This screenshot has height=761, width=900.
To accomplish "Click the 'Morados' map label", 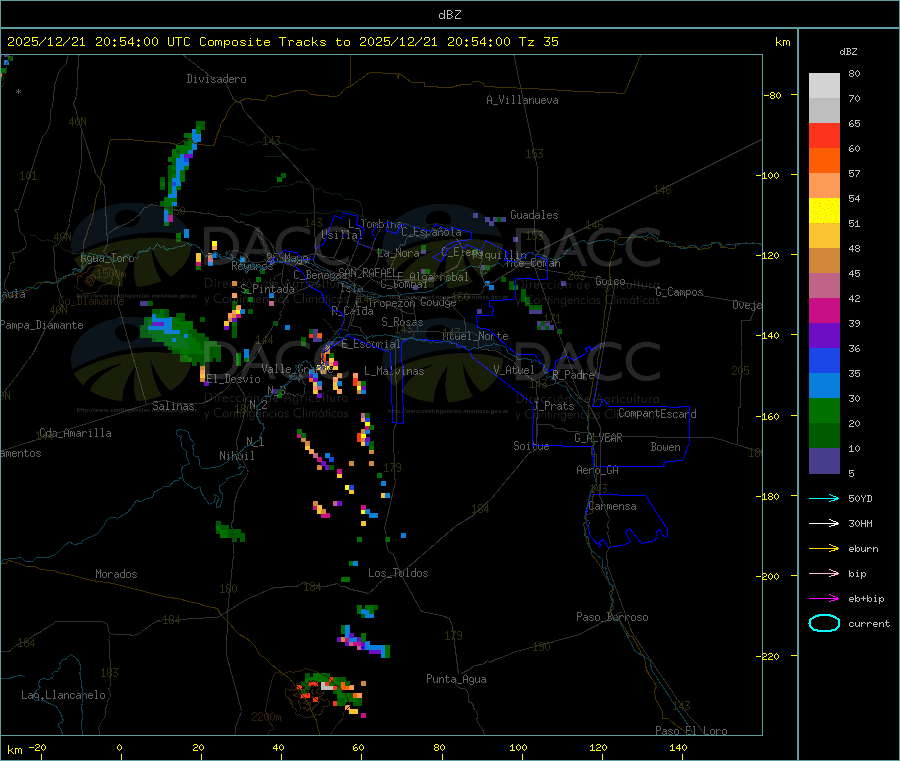I will click(x=116, y=574).
